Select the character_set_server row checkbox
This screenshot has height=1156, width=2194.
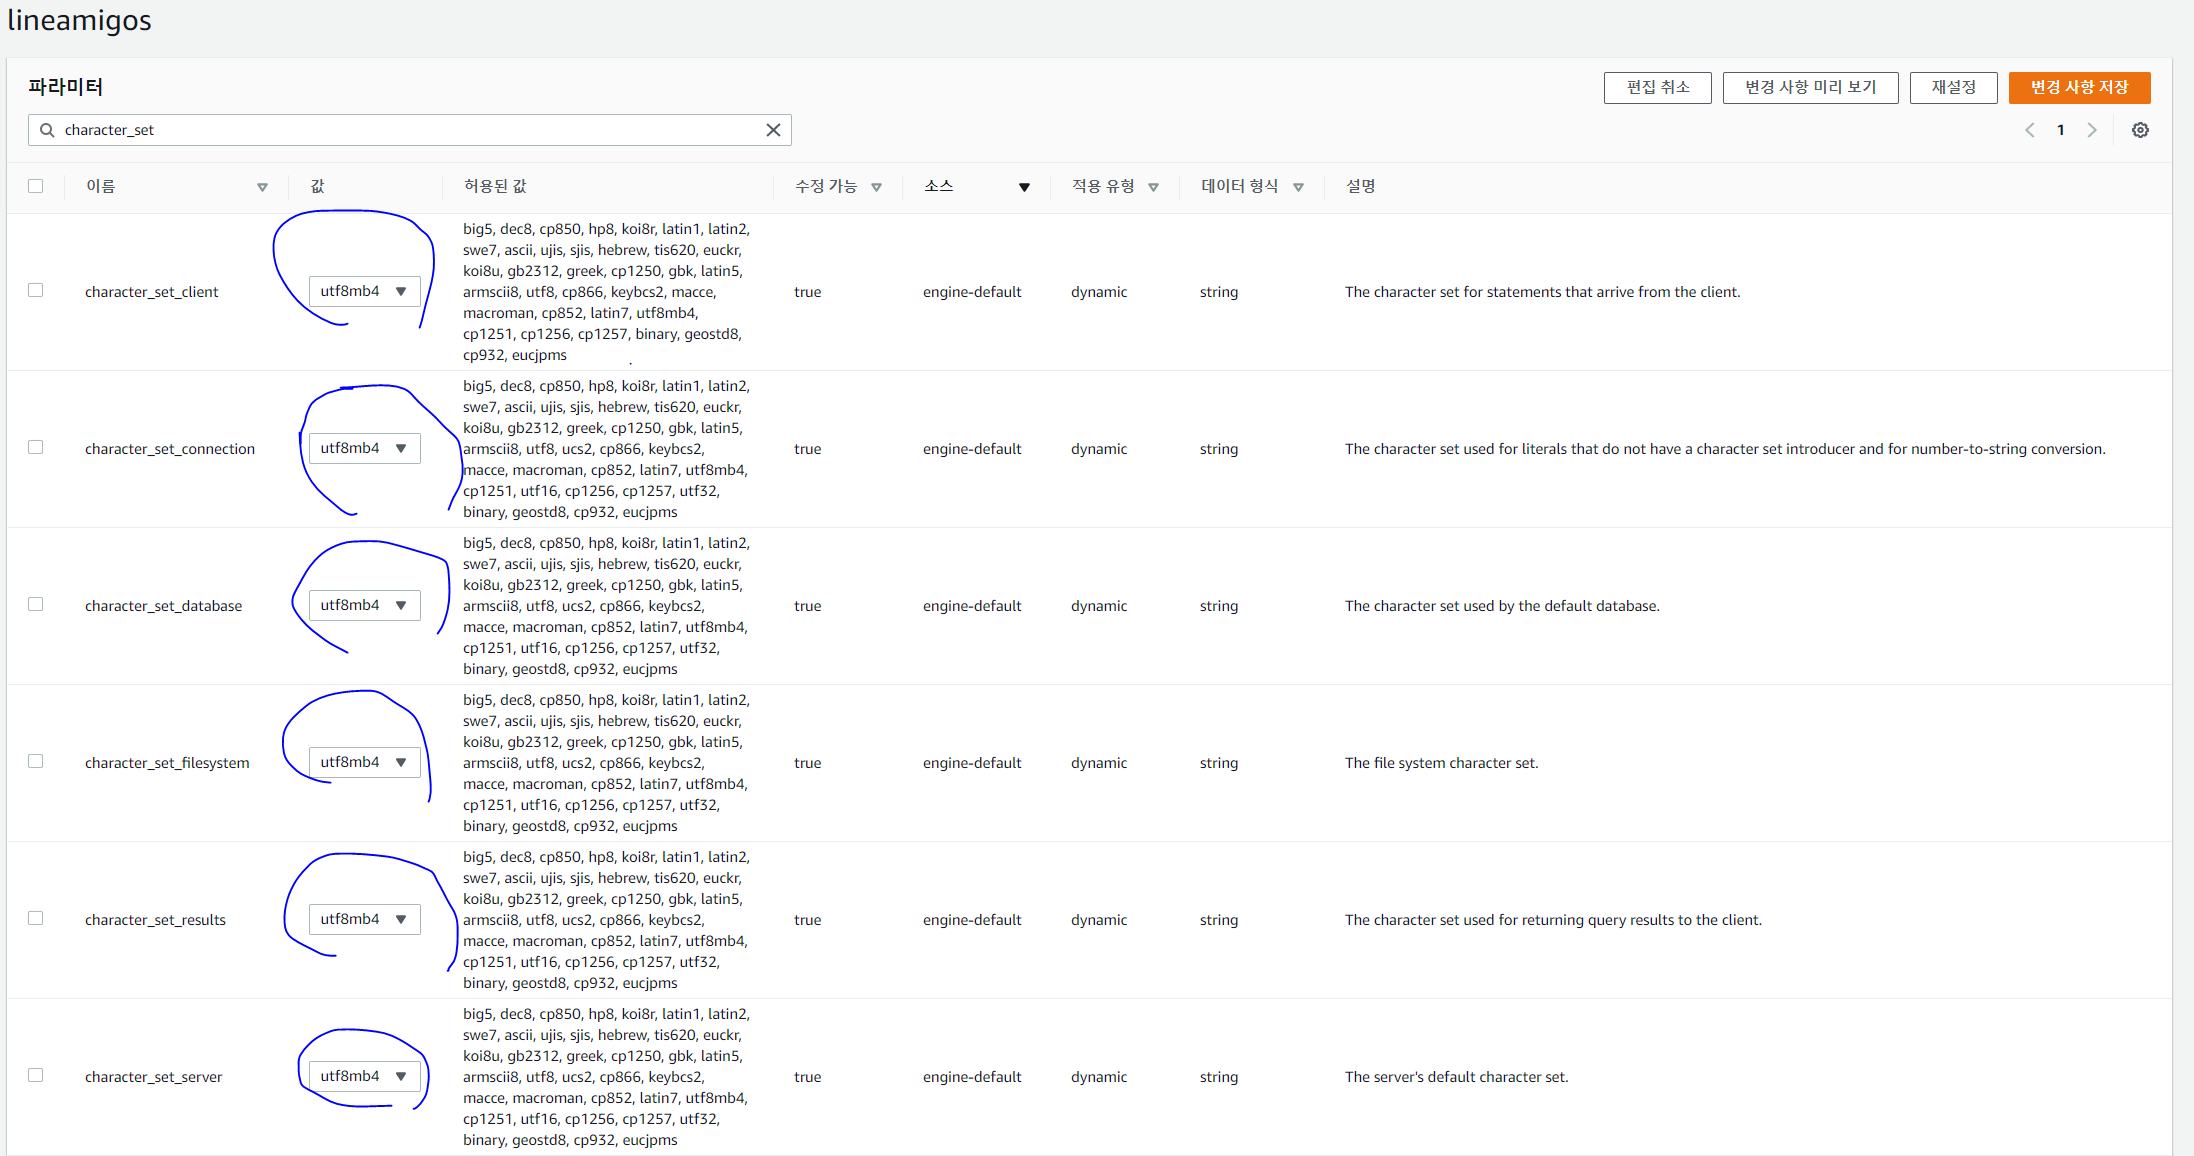[36, 1075]
